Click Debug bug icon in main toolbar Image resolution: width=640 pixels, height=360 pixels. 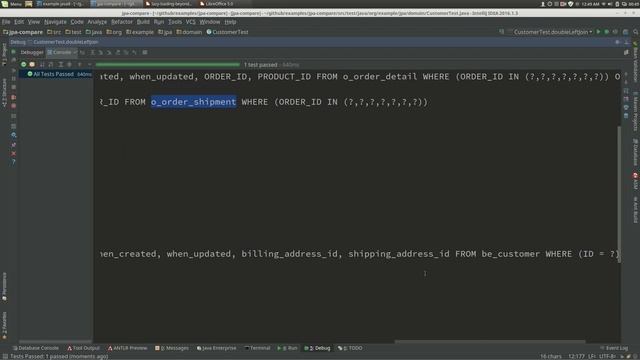click(607, 32)
